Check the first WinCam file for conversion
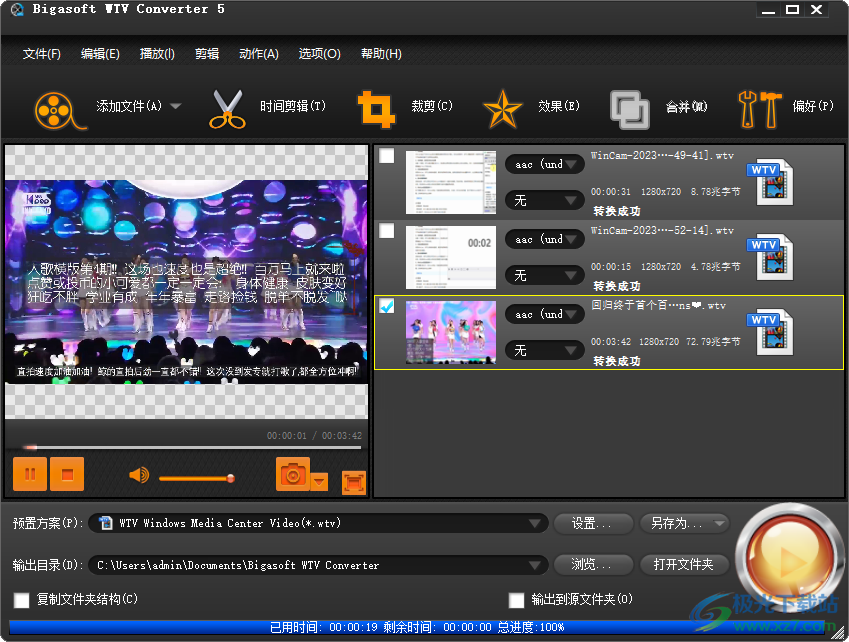 [x=386, y=156]
